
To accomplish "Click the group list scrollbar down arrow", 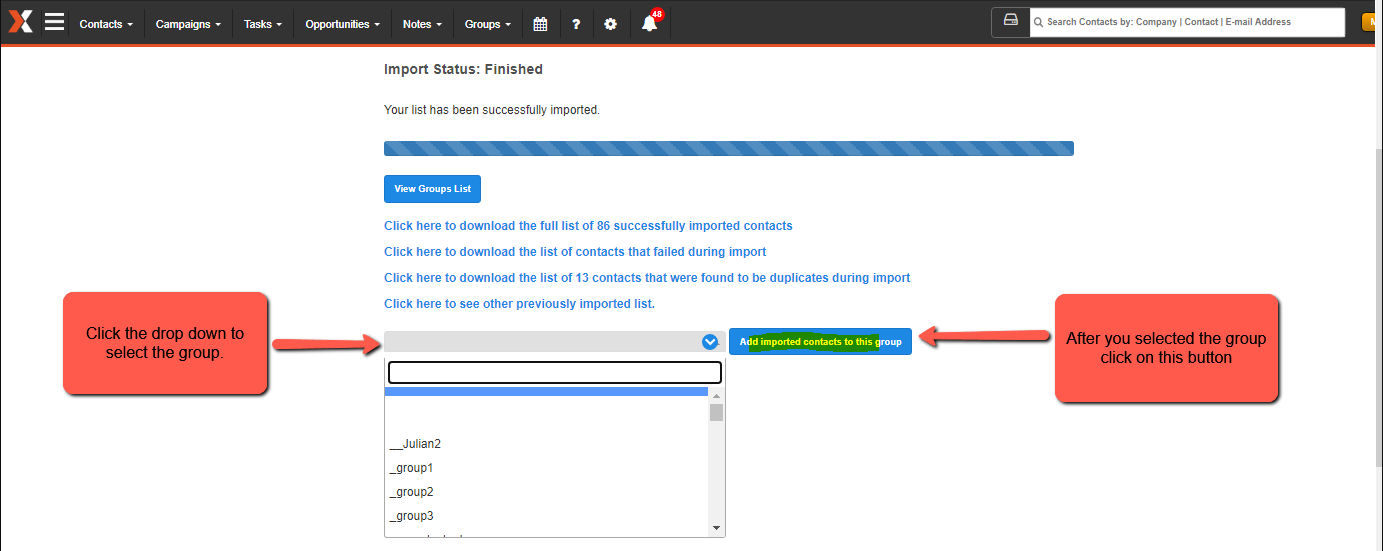I will click(x=716, y=528).
